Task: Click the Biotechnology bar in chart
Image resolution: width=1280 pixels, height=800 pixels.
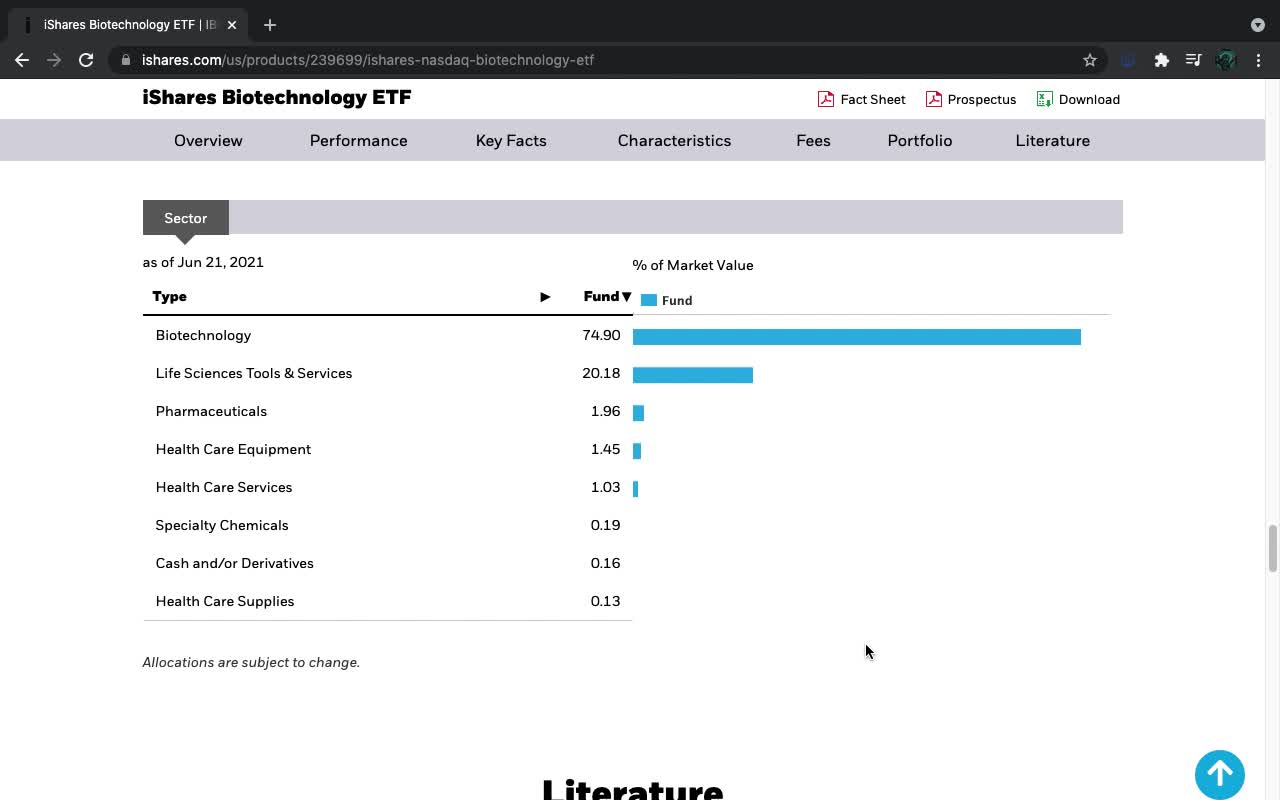Action: click(x=857, y=337)
